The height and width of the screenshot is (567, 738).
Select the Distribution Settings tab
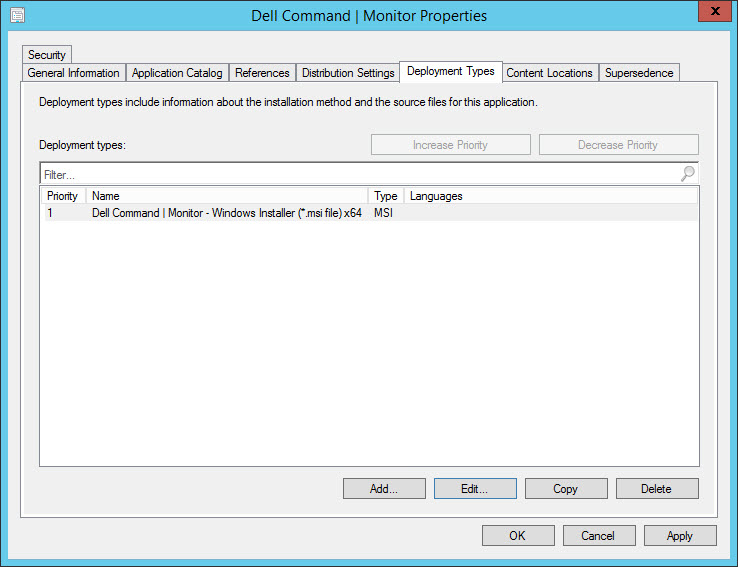click(348, 73)
